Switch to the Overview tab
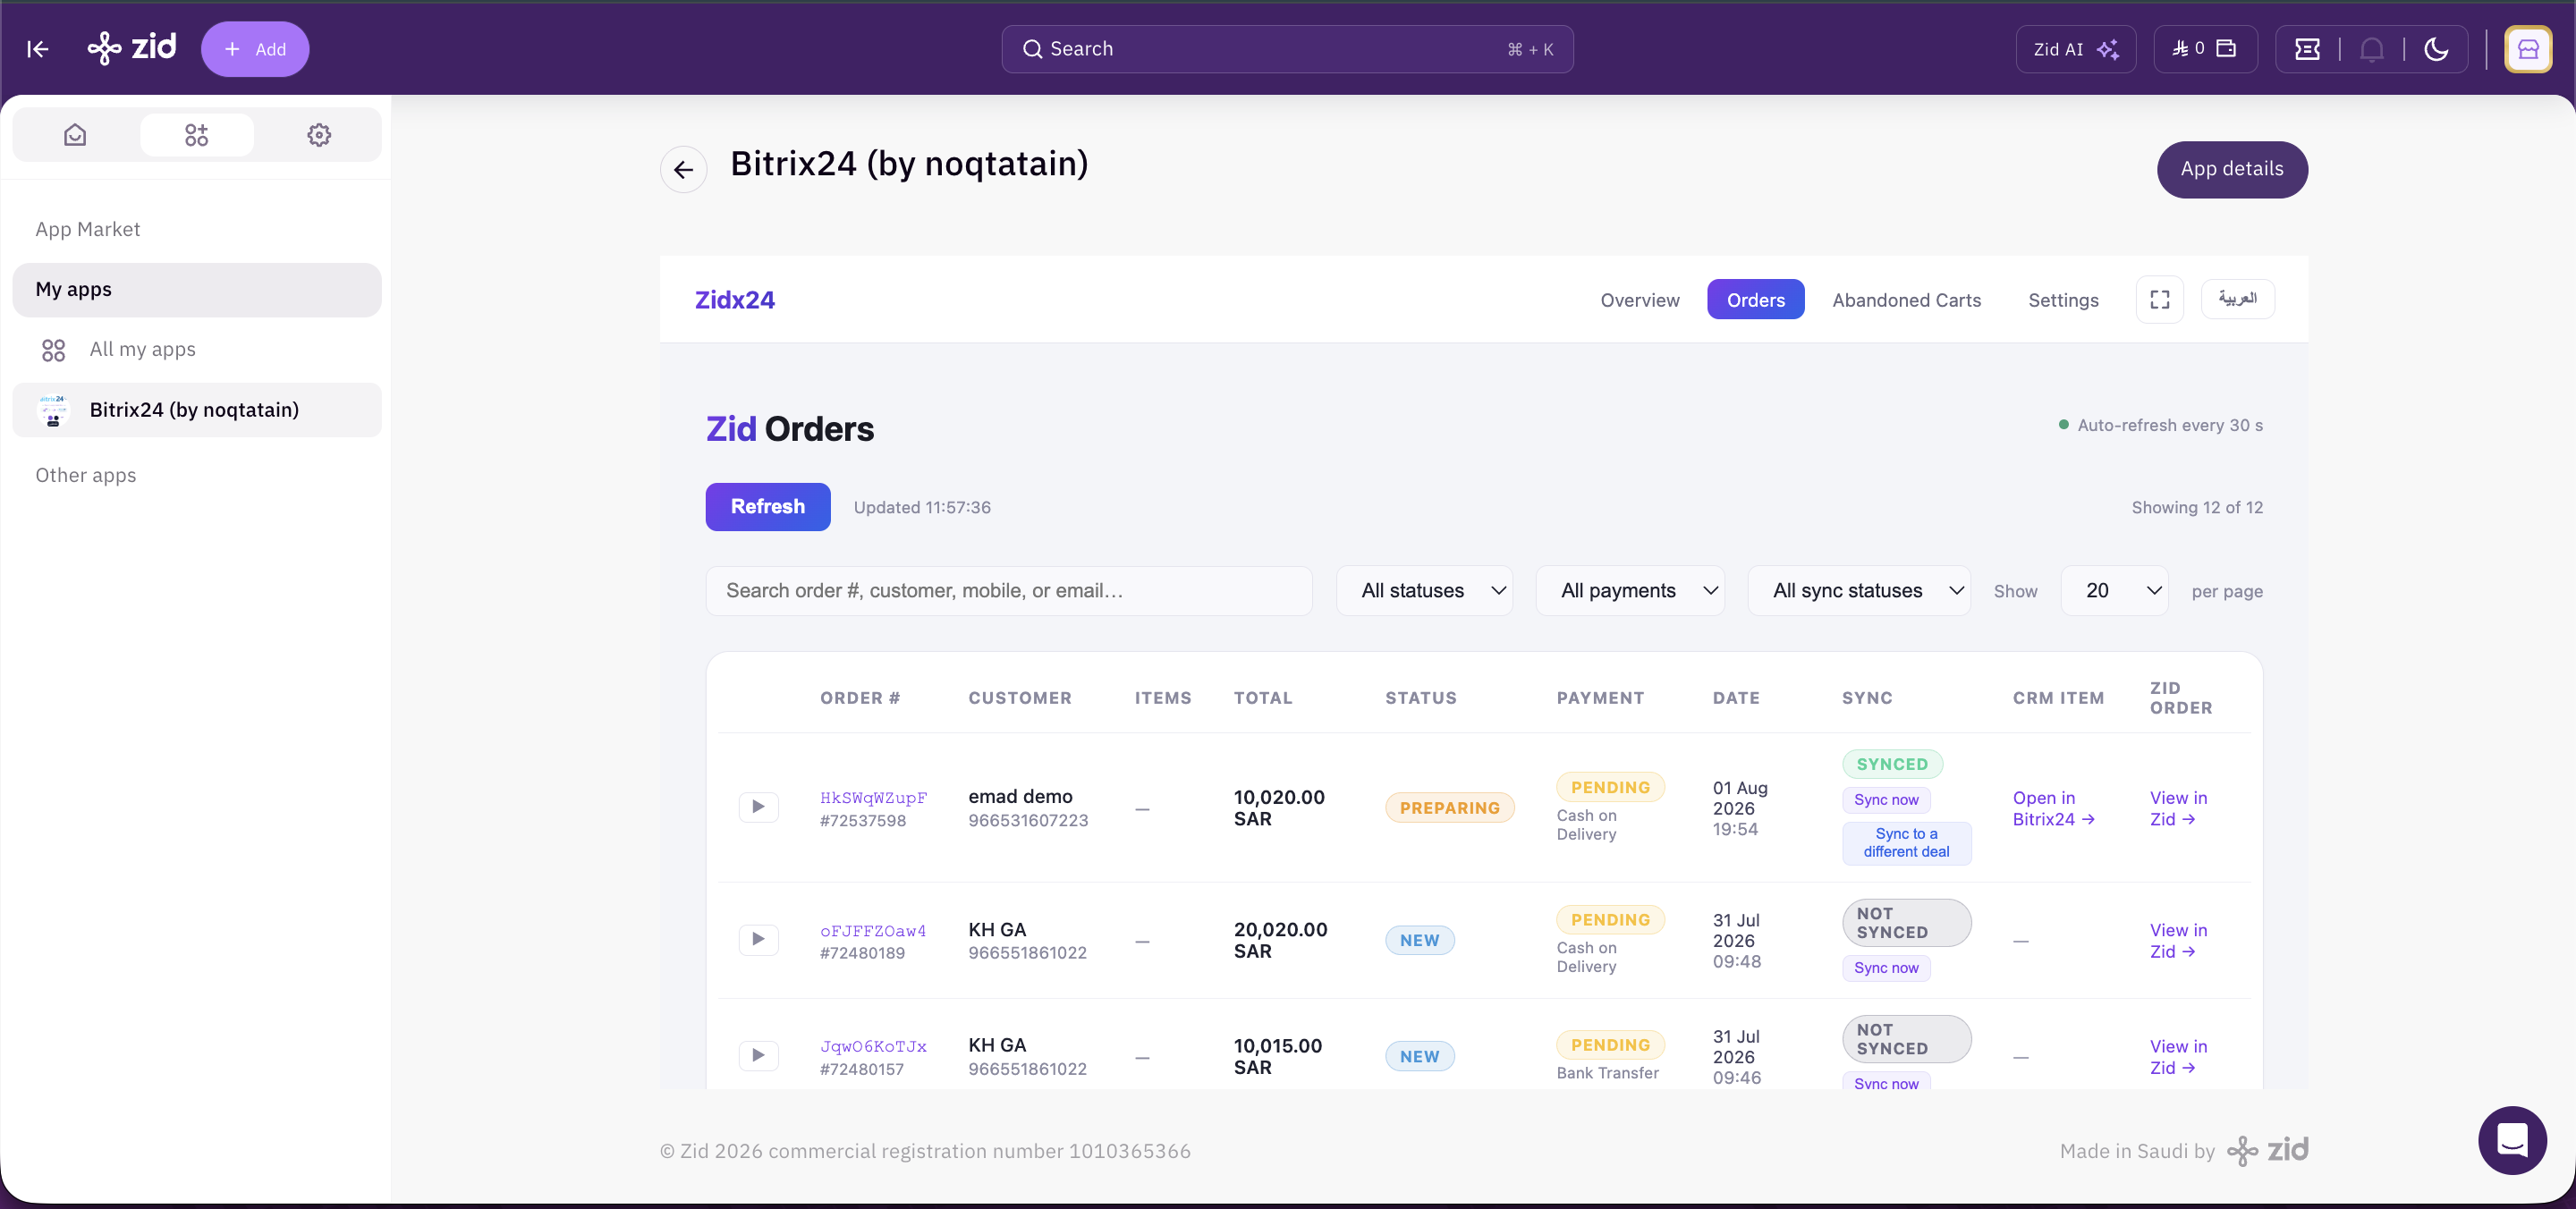 1640,300
